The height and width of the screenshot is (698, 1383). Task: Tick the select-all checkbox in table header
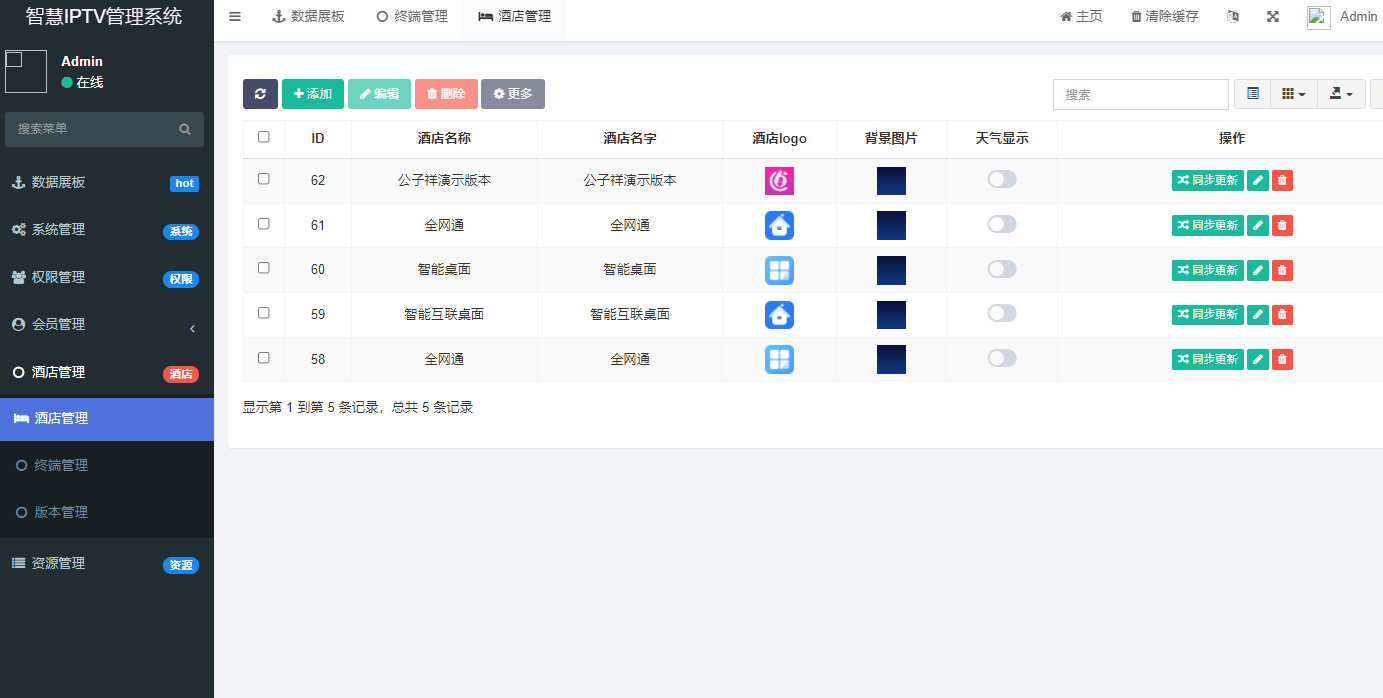tap(264, 137)
